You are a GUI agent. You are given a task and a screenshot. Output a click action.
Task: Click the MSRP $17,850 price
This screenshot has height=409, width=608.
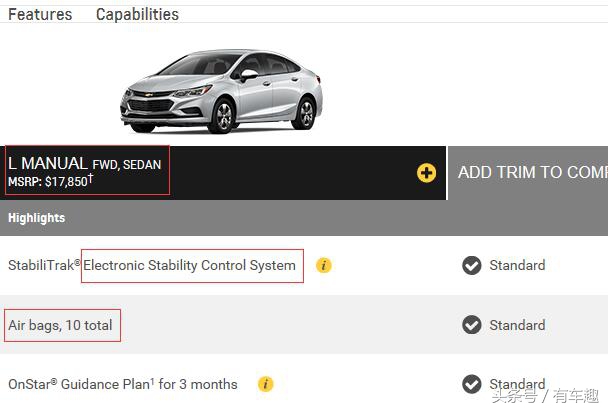(48, 182)
